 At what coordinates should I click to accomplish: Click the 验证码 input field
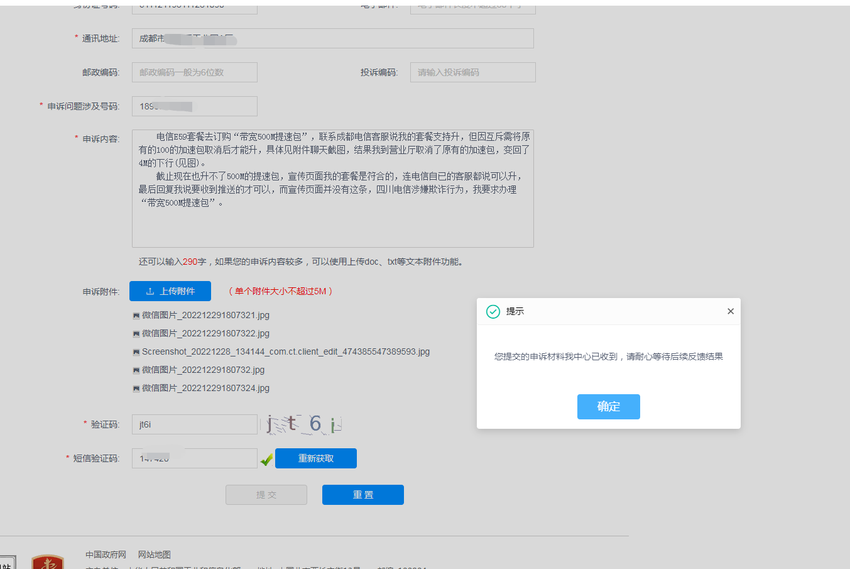(x=195, y=424)
